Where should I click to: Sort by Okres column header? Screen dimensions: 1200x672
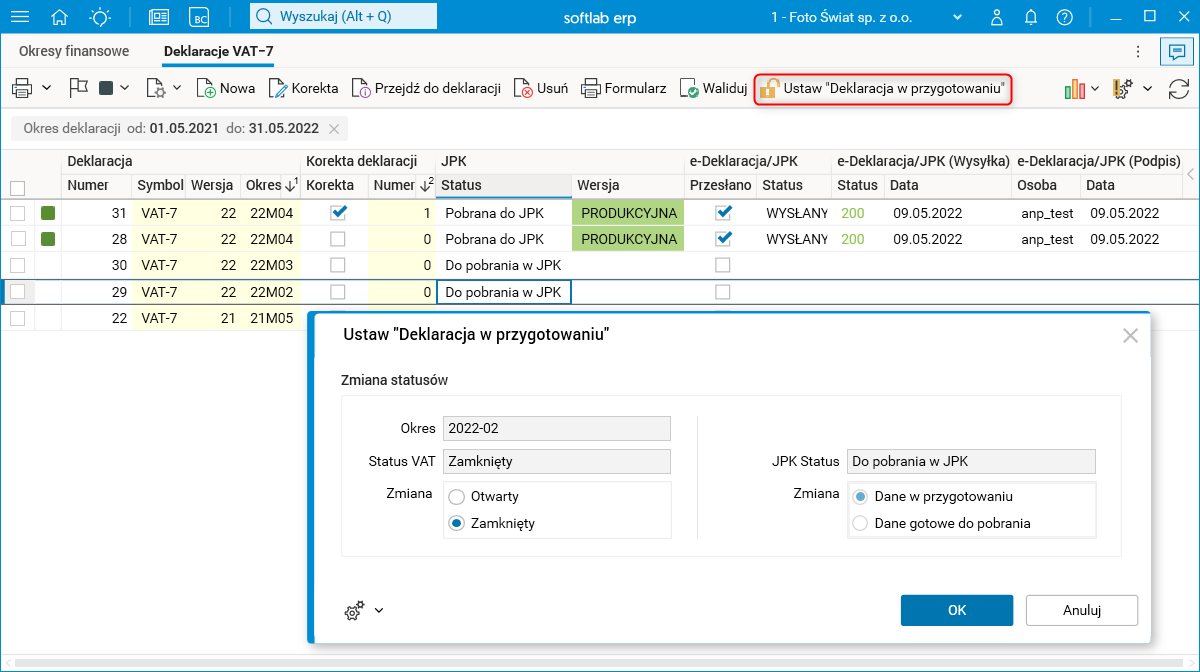[x=271, y=185]
